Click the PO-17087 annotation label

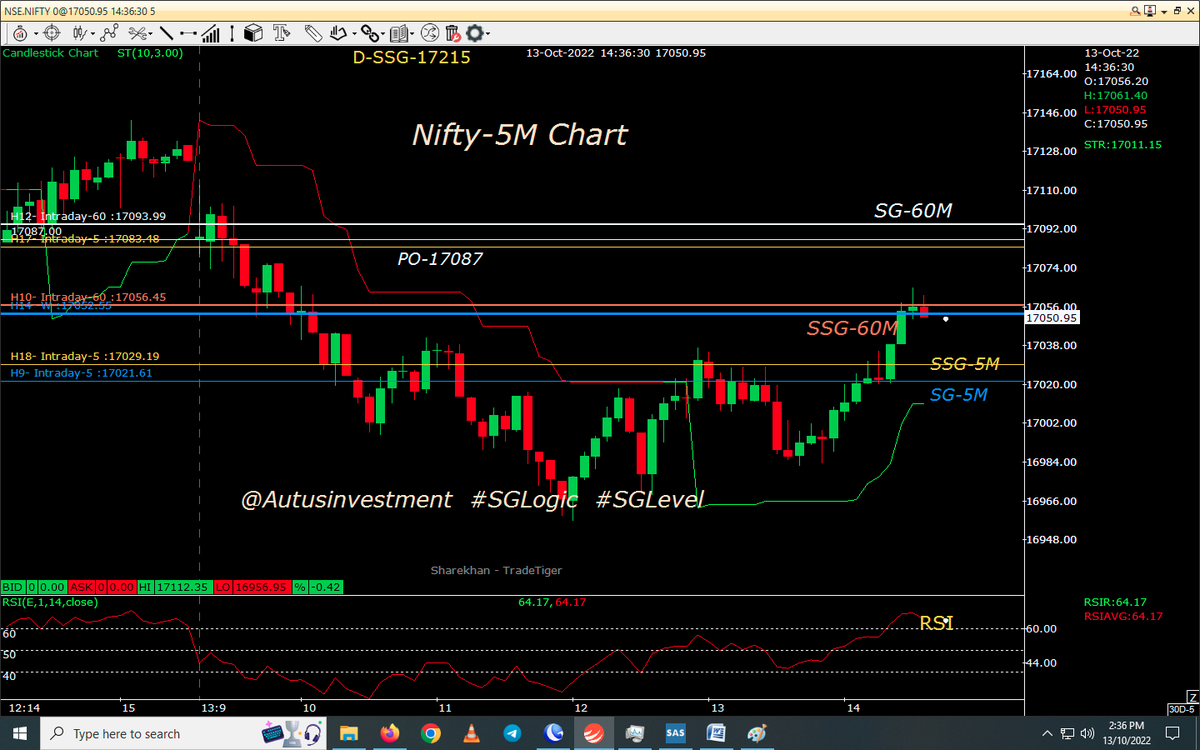coord(441,259)
